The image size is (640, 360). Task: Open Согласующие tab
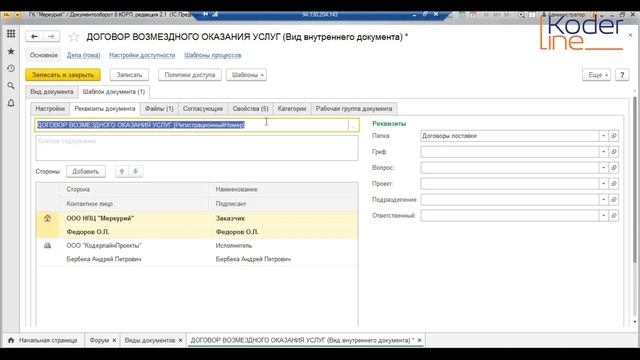pos(203,109)
